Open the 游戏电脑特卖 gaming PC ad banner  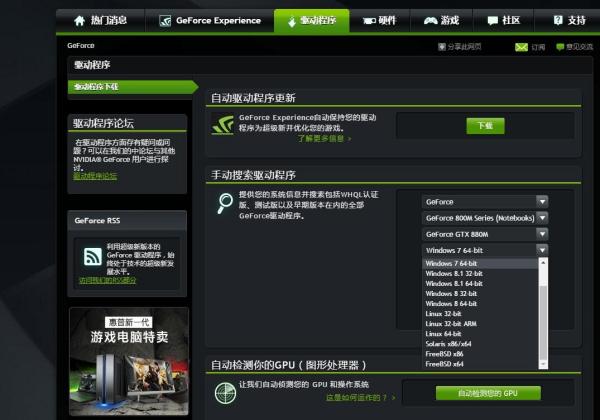[129, 361]
